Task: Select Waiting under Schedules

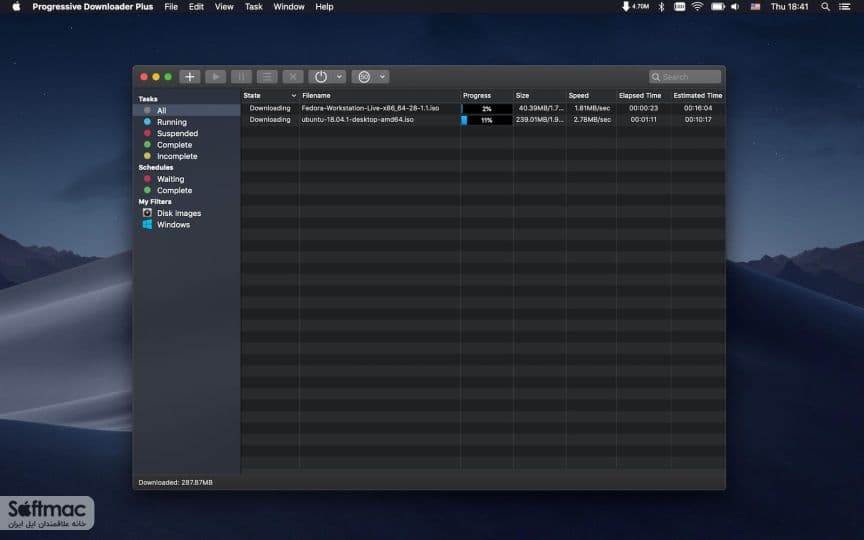Action: (x=170, y=179)
